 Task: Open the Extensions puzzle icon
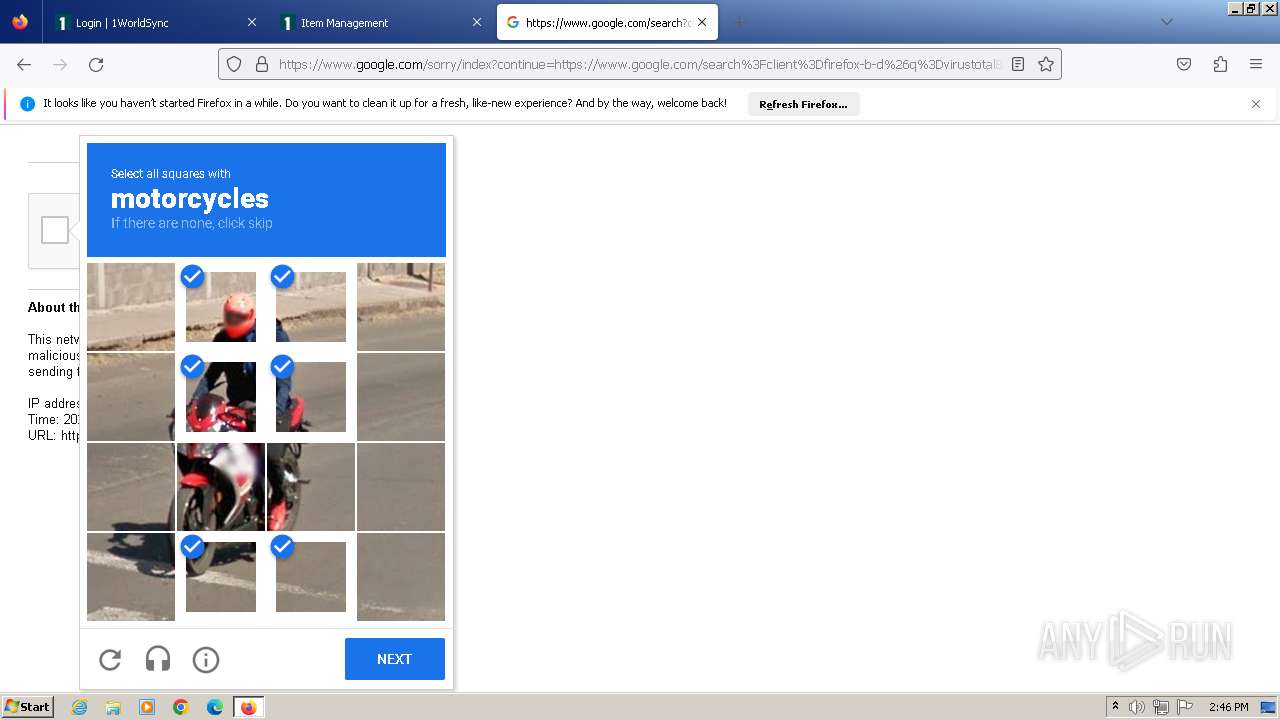(x=1220, y=64)
